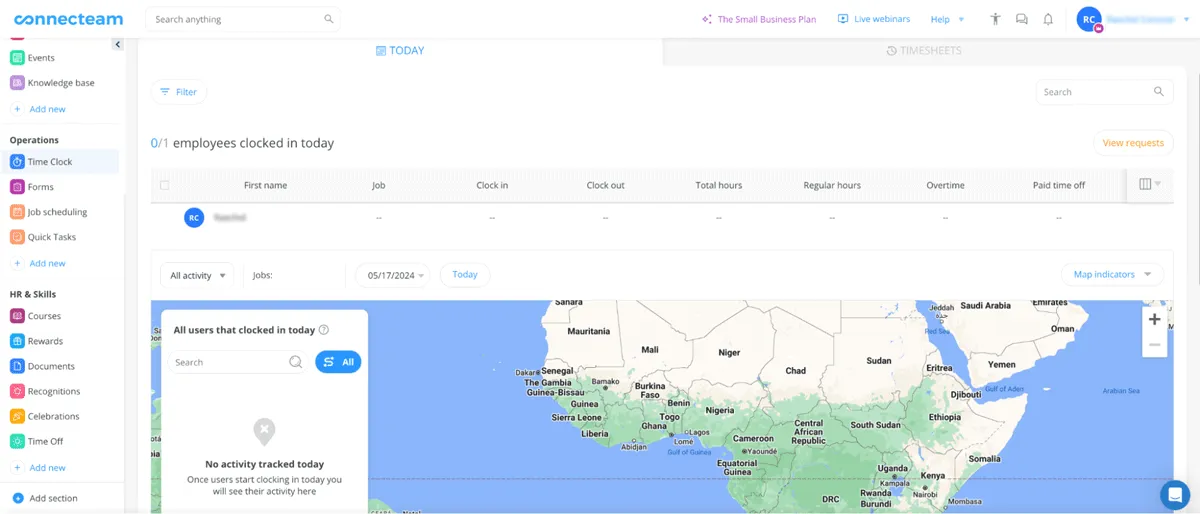
Task: Open the support chat bubble
Action: pyautogui.click(x=1174, y=495)
